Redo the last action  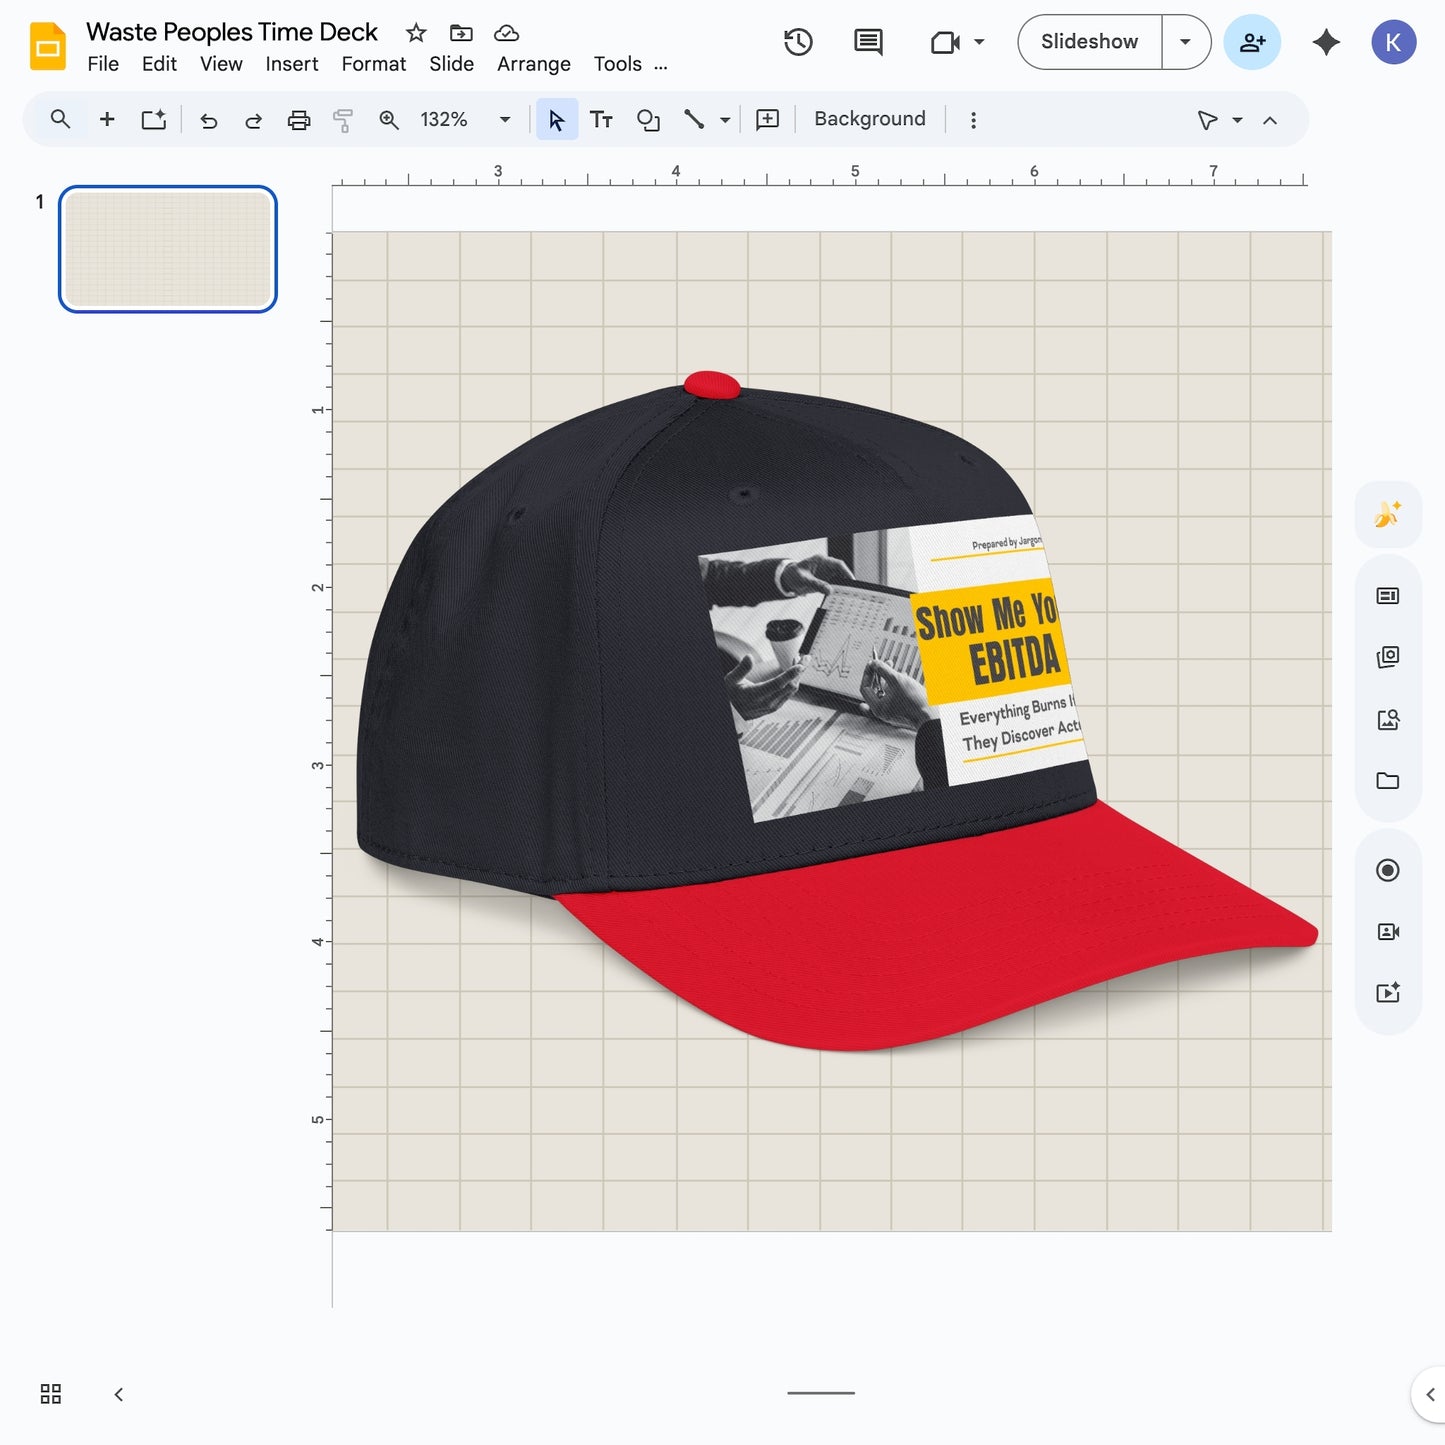pyautogui.click(x=253, y=121)
